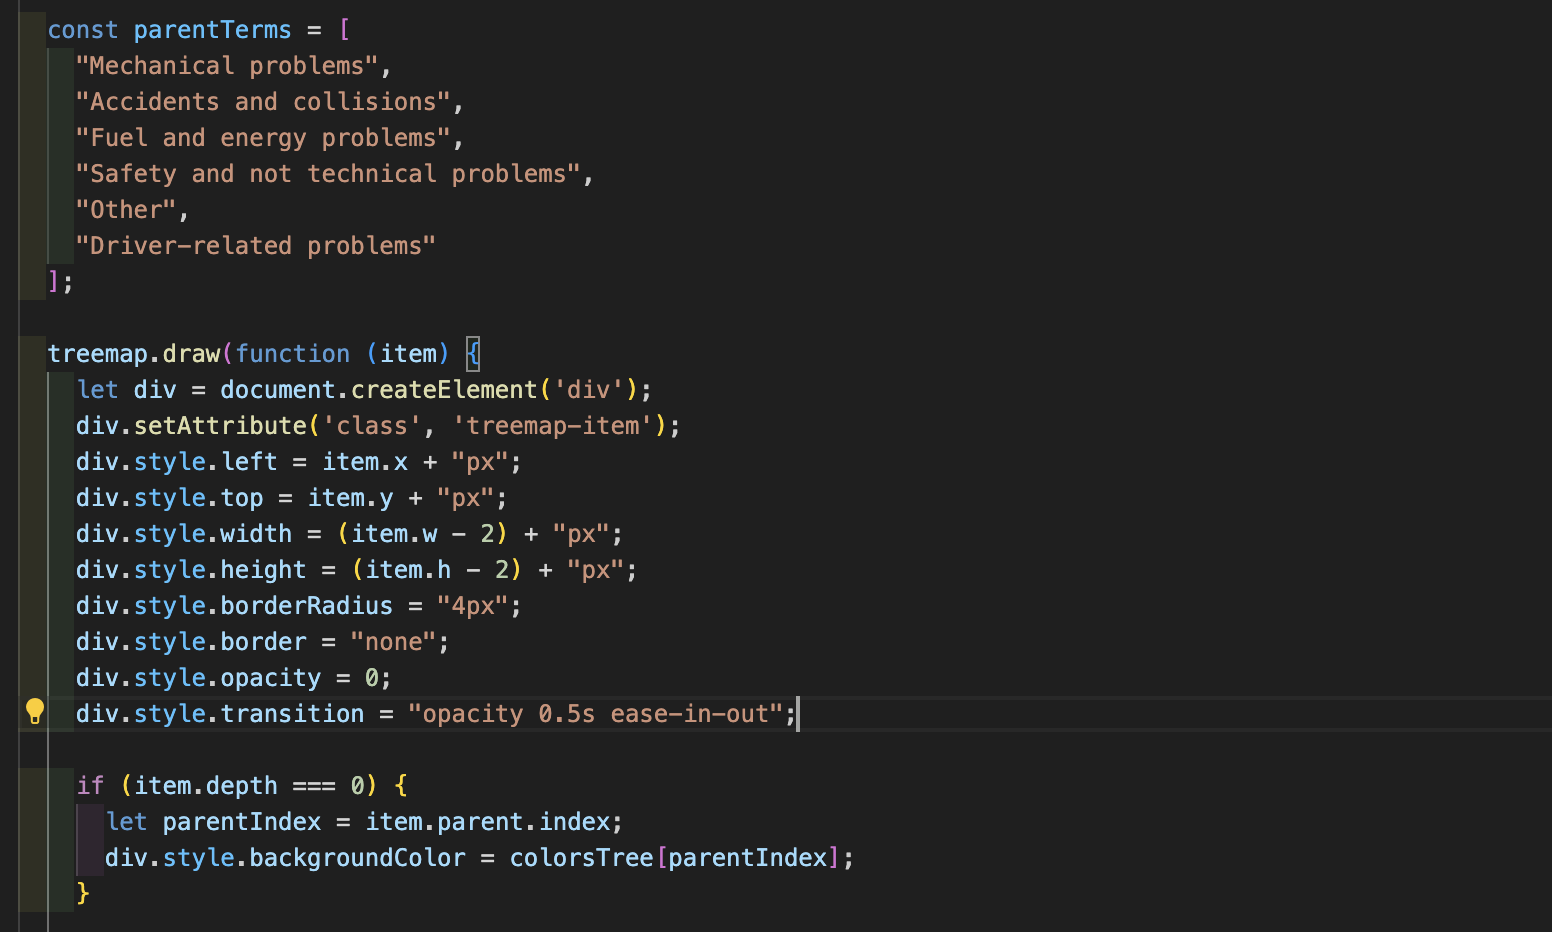Click the "Mechanical problems" string
The width and height of the screenshot is (1552, 932).
(227, 66)
